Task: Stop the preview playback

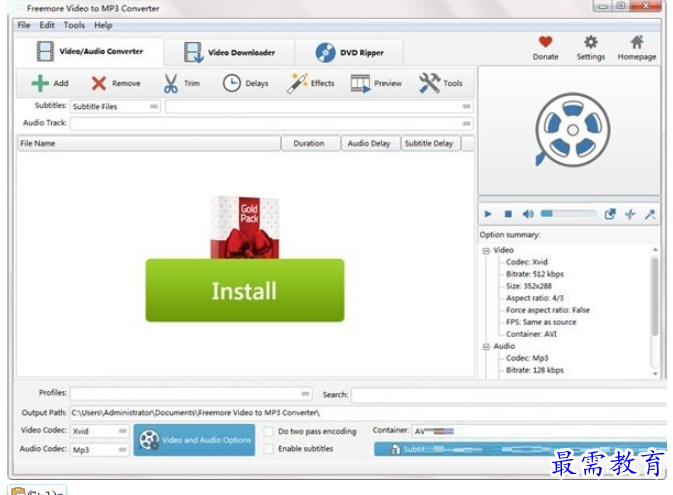Action: pyautogui.click(x=508, y=214)
